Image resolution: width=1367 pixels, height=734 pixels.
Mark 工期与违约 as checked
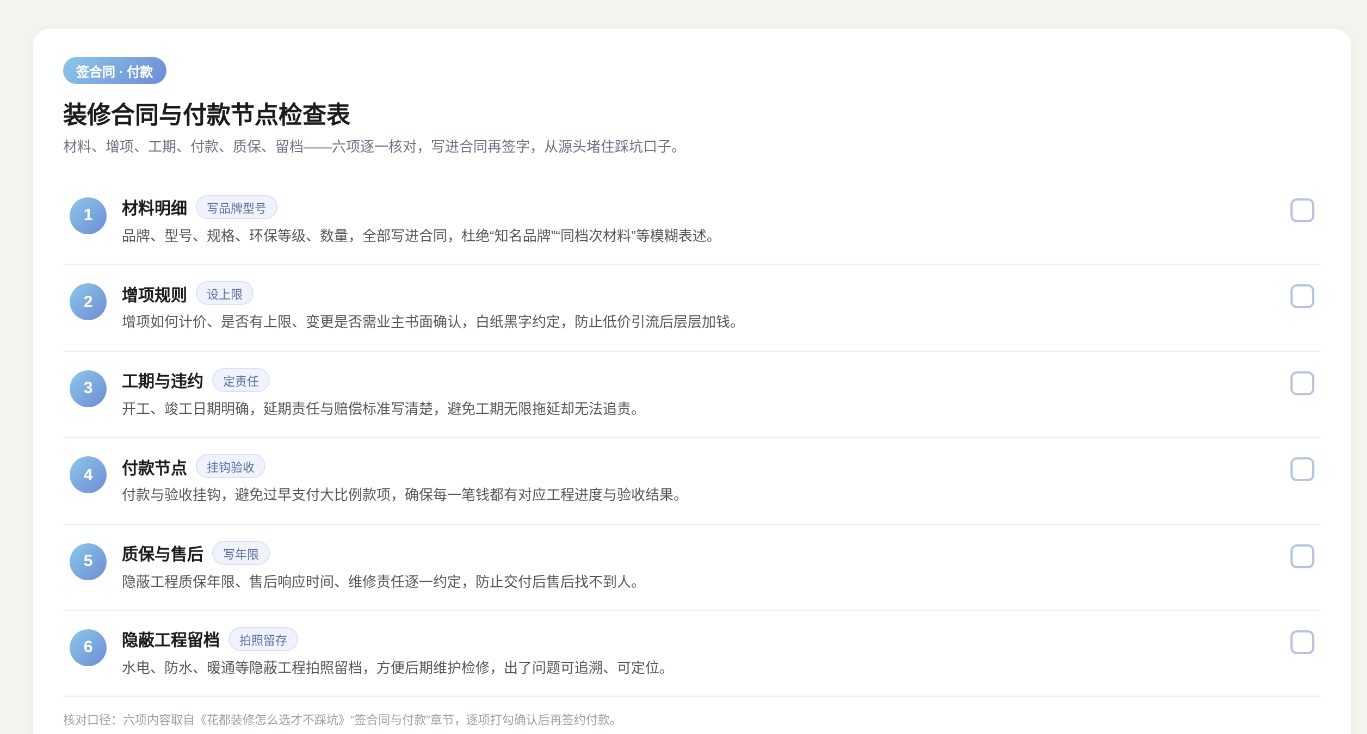tap(1302, 383)
